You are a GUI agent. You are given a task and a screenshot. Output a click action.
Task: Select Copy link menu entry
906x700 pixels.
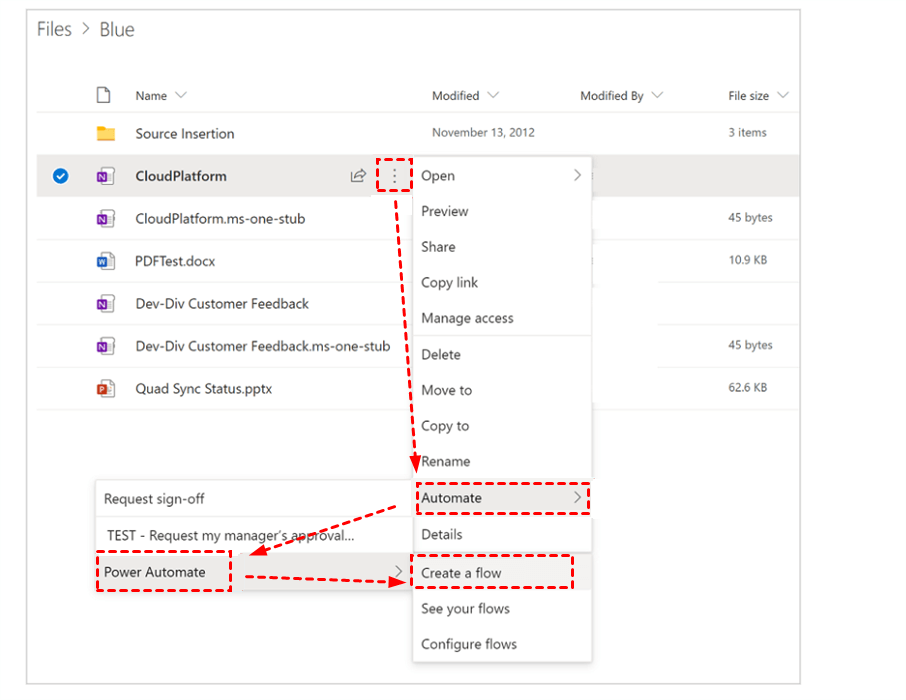[x=503, y=283]
